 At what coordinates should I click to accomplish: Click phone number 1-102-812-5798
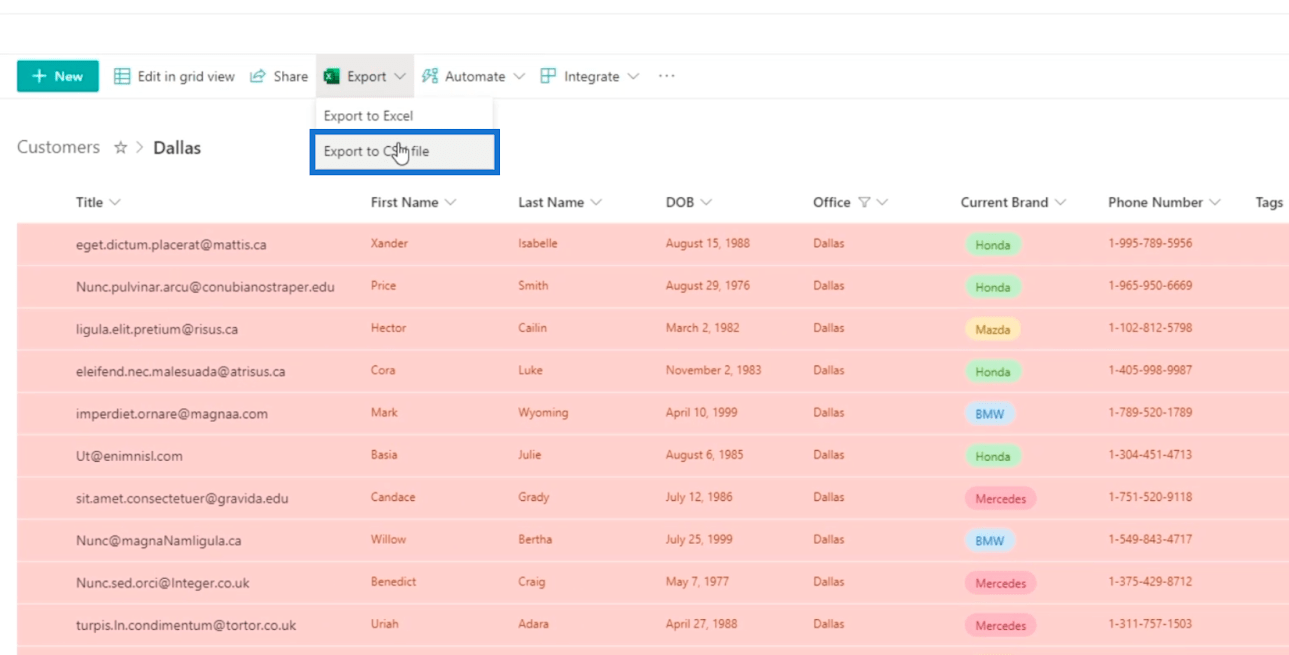point(1150,327)
